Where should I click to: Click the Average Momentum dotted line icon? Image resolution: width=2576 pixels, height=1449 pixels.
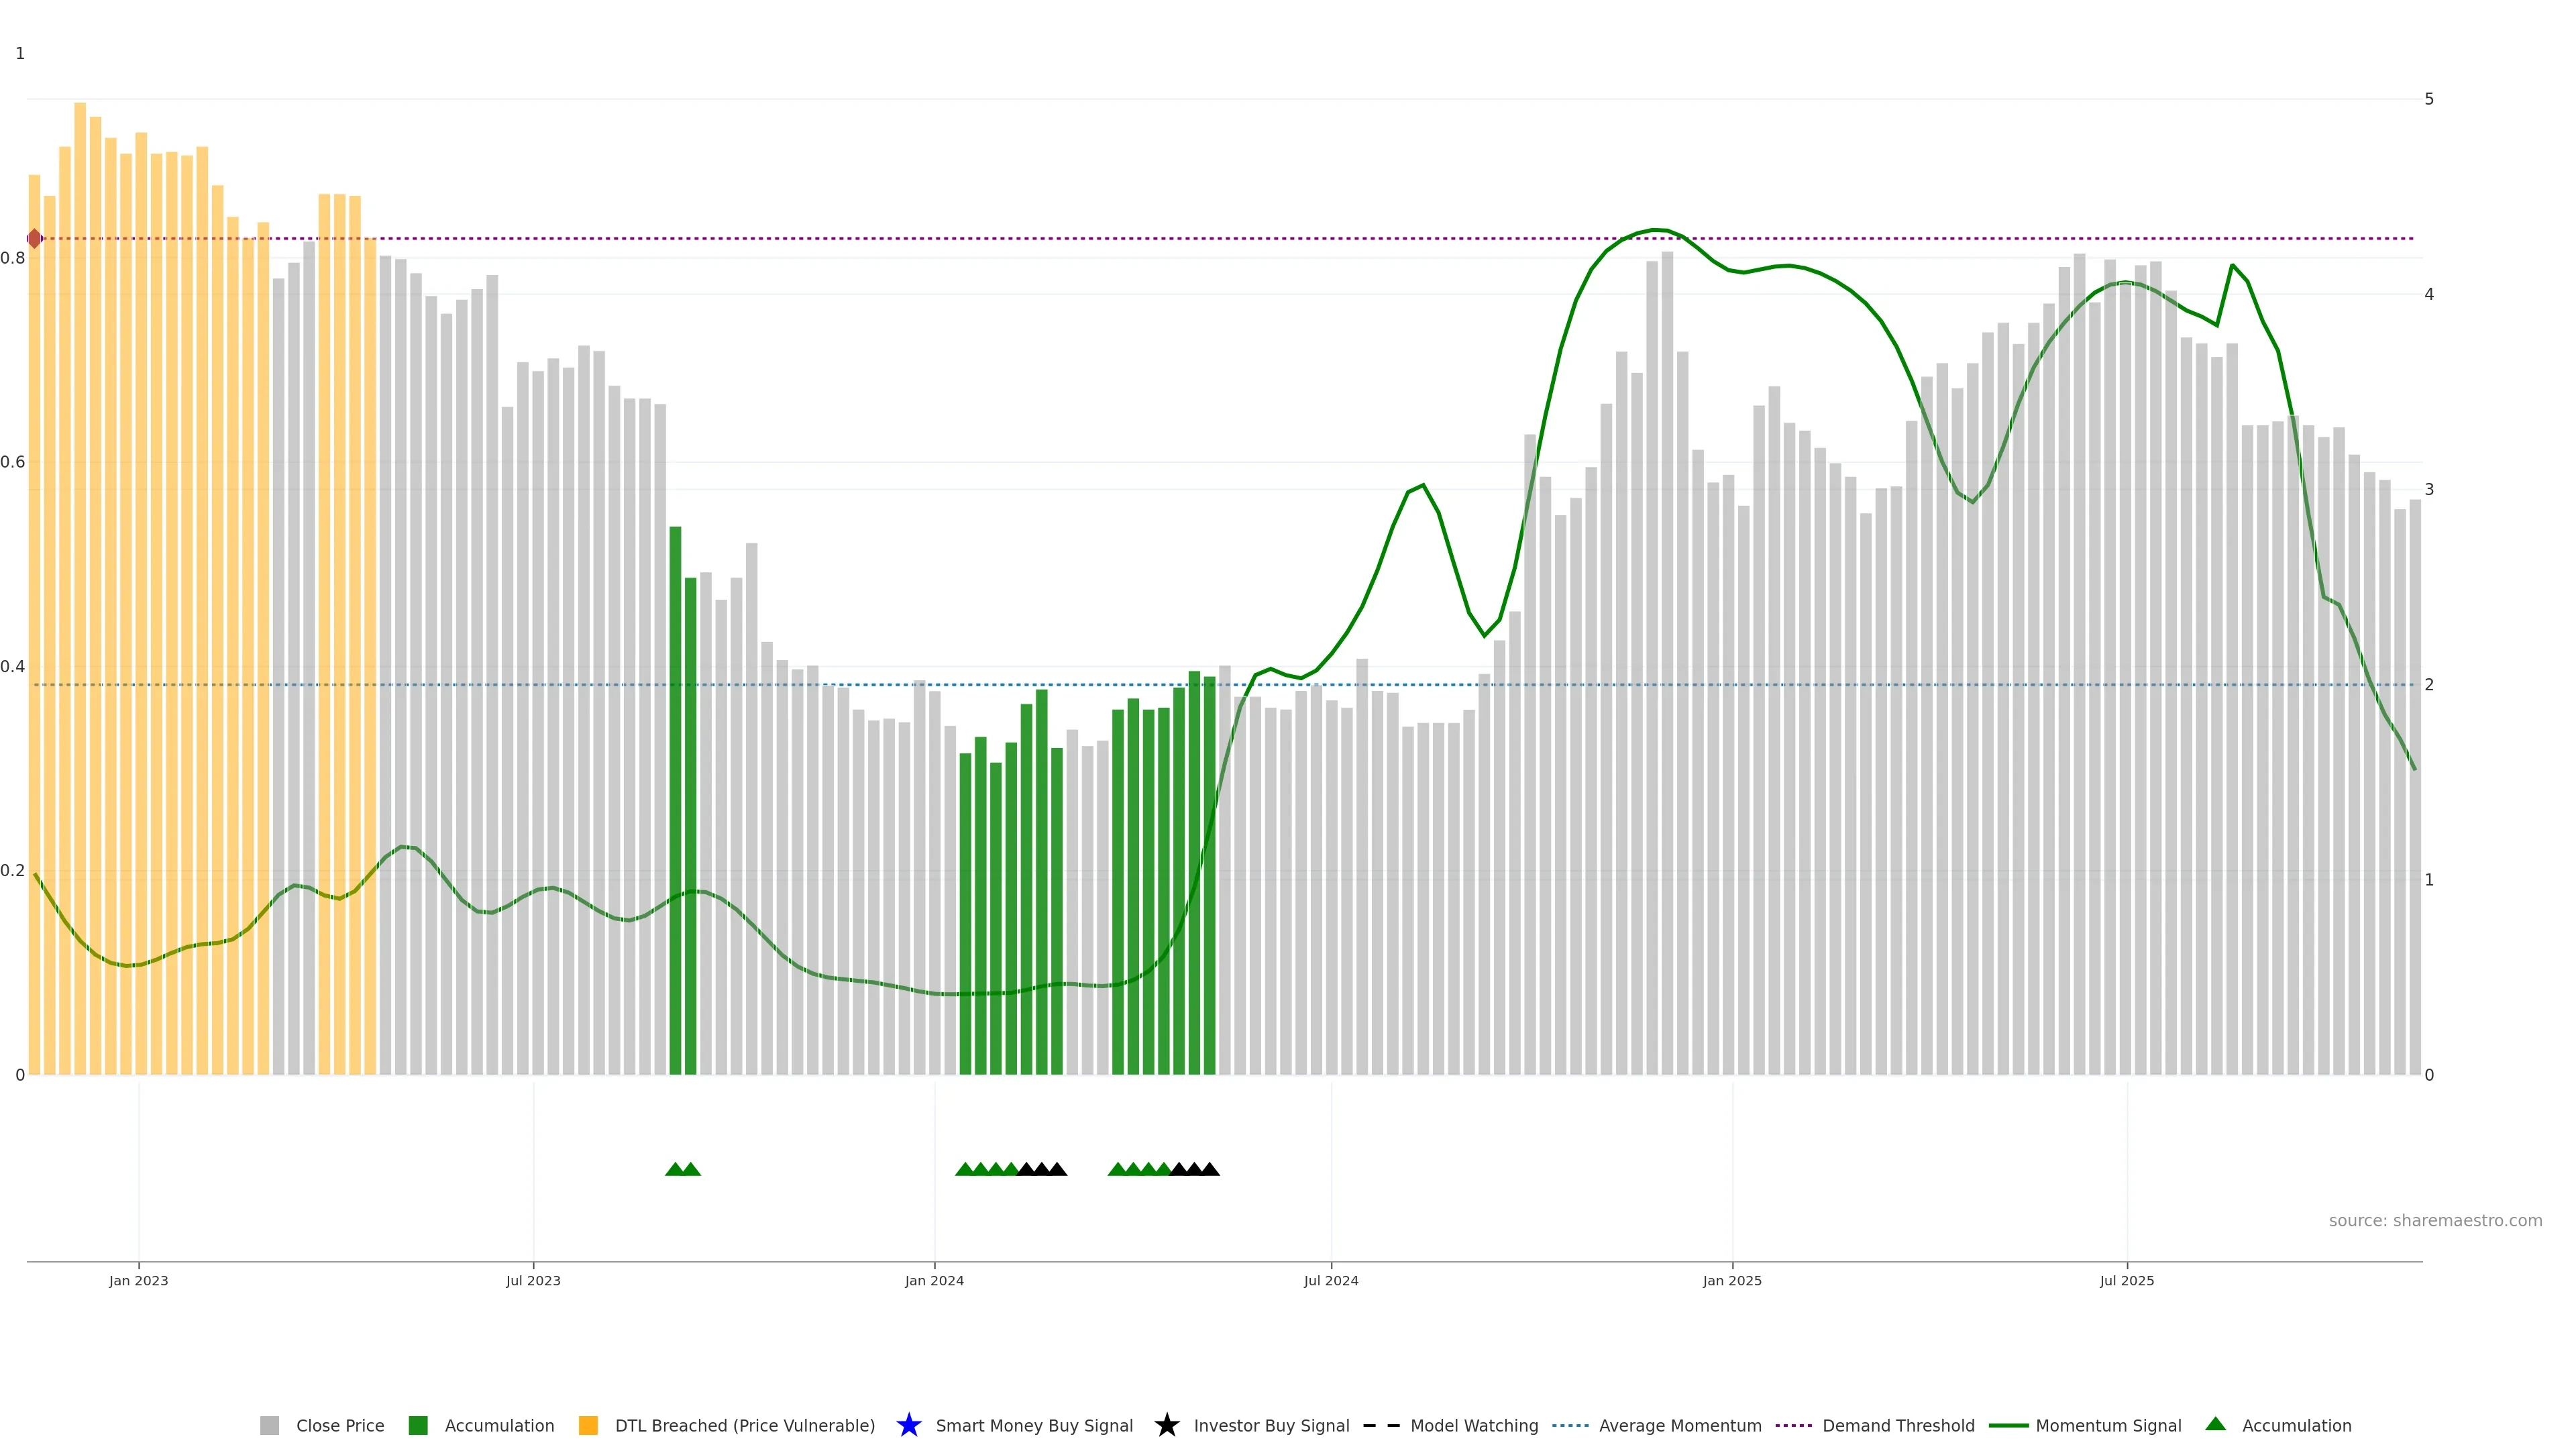[x=1570, y=1425]
